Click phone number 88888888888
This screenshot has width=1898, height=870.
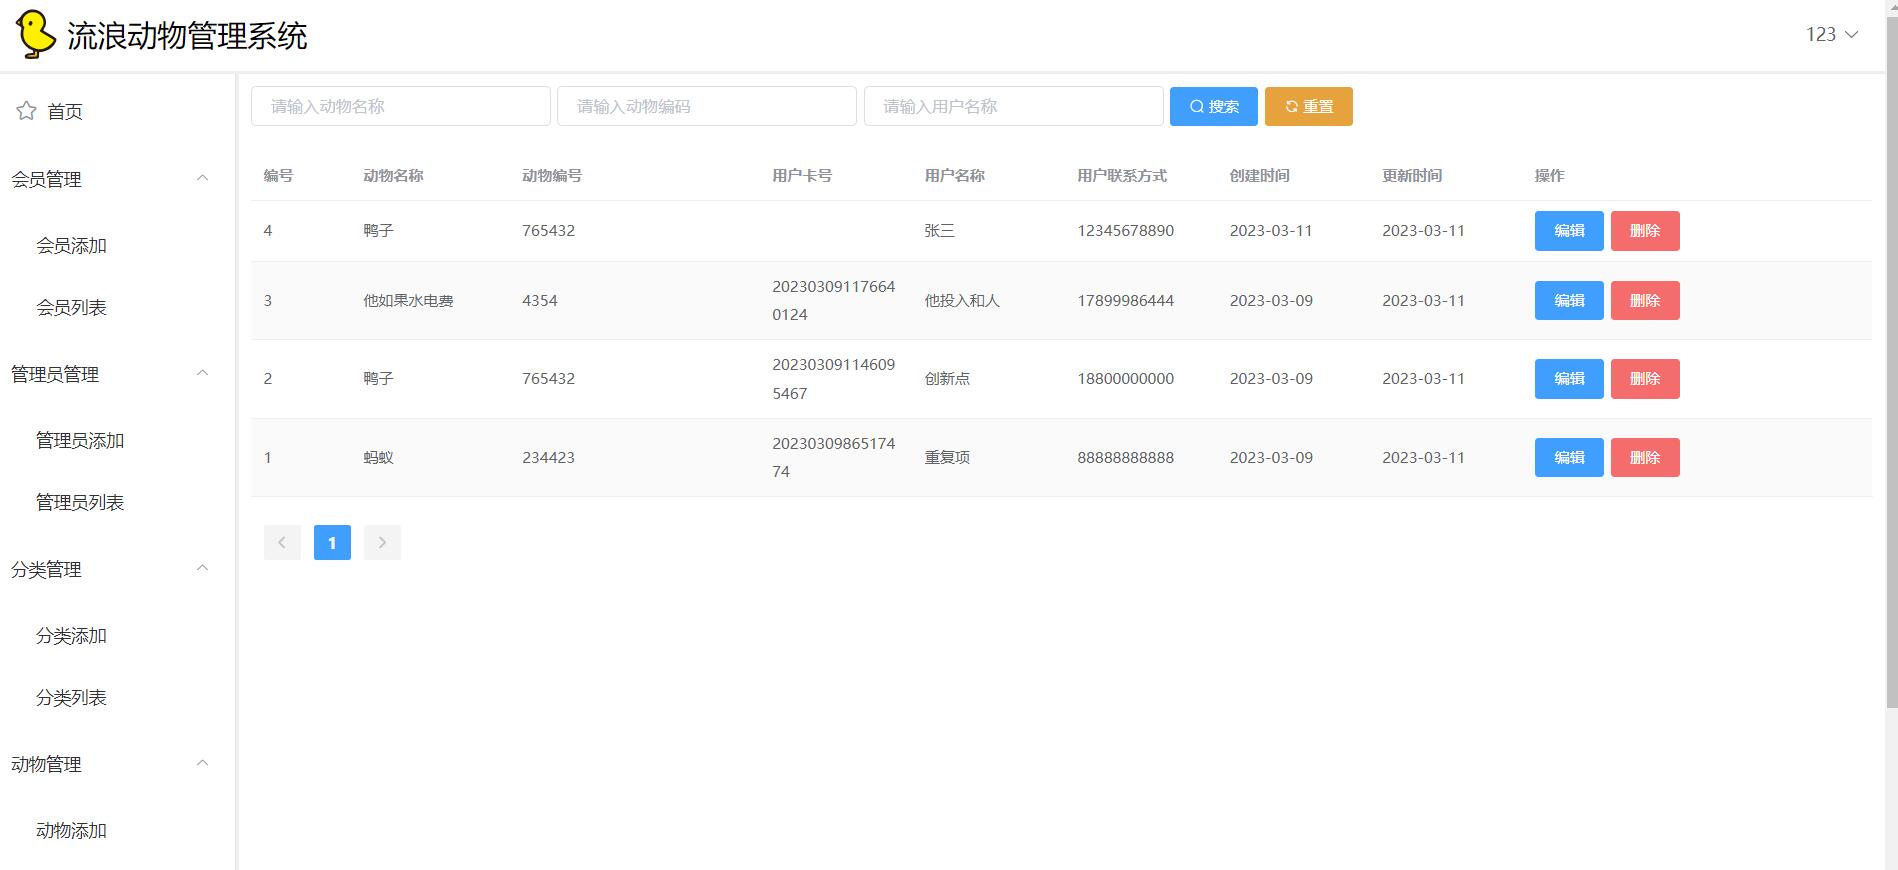click(1125, 458)
